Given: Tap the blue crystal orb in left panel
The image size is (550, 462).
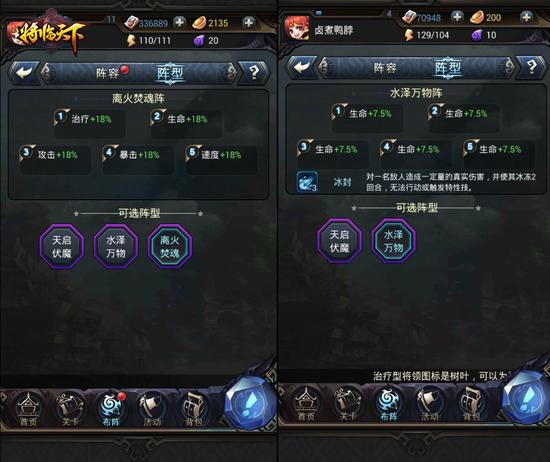Looking at the screenshot, I should (250, 402).
